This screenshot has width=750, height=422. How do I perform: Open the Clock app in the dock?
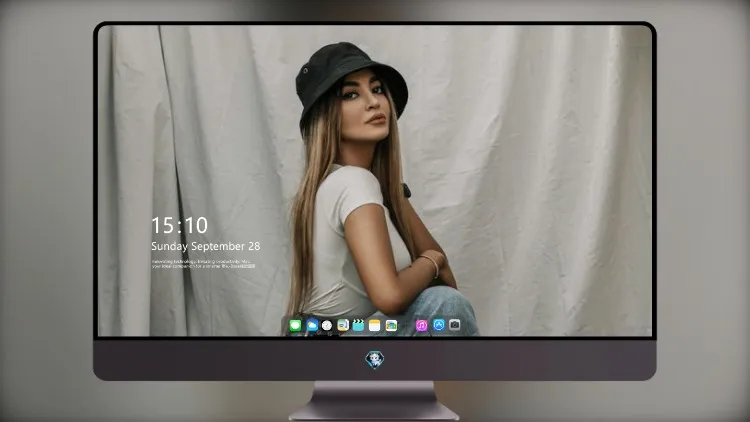(x=327, y=326)
